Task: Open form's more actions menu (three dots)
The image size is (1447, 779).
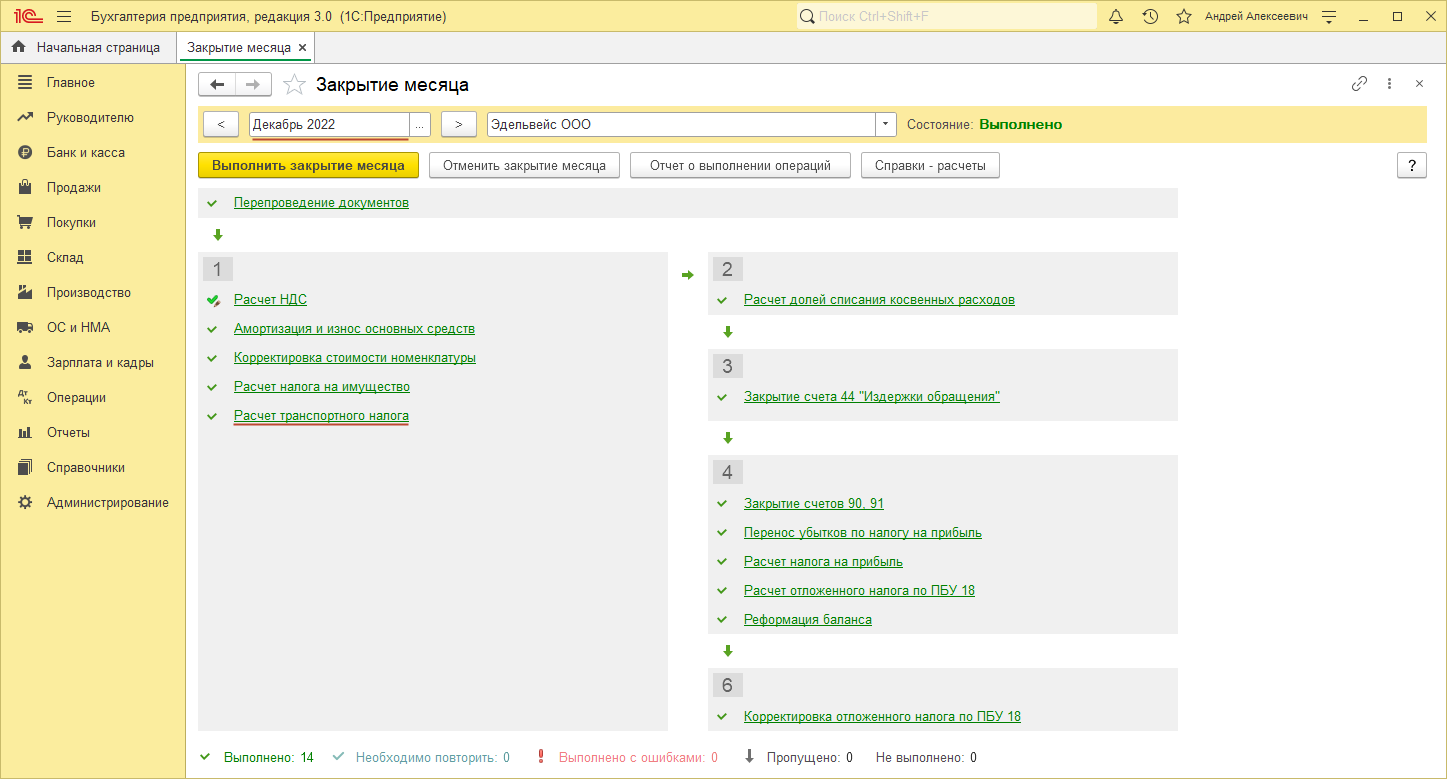Action: point(1389,84)
